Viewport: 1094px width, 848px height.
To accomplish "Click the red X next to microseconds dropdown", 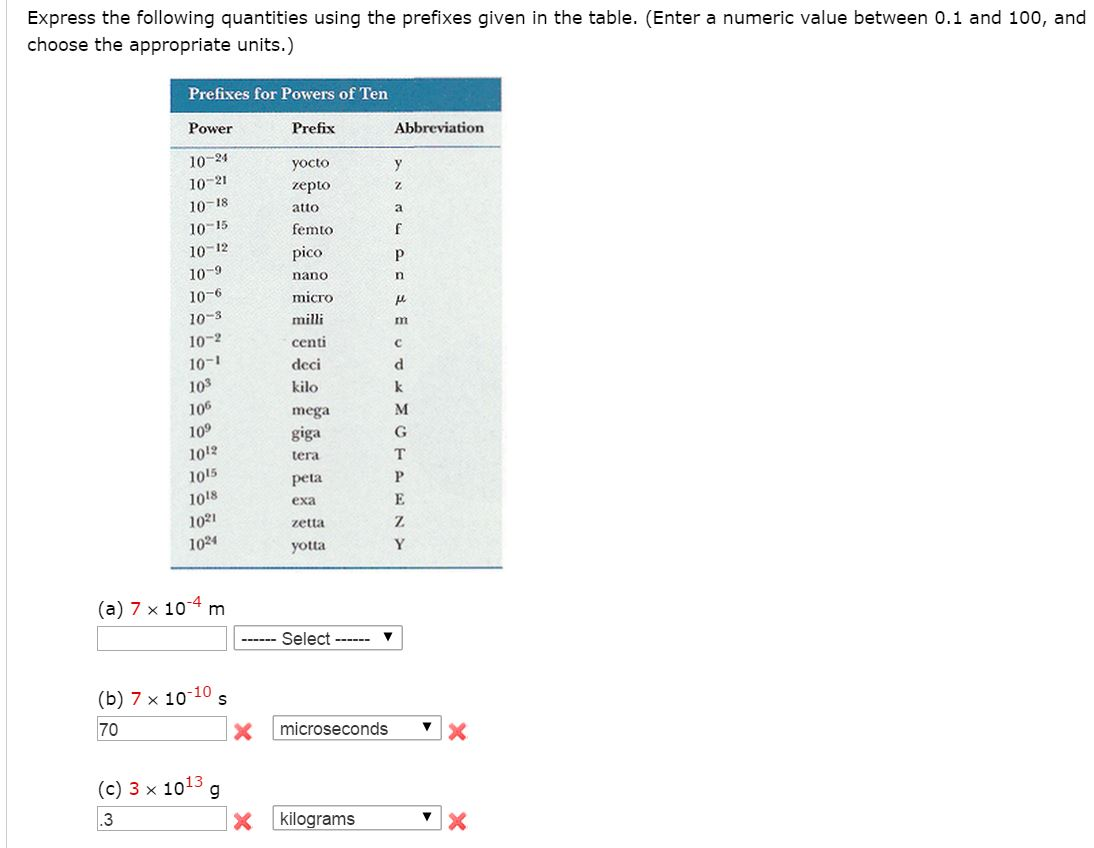I will coord(457,731).
